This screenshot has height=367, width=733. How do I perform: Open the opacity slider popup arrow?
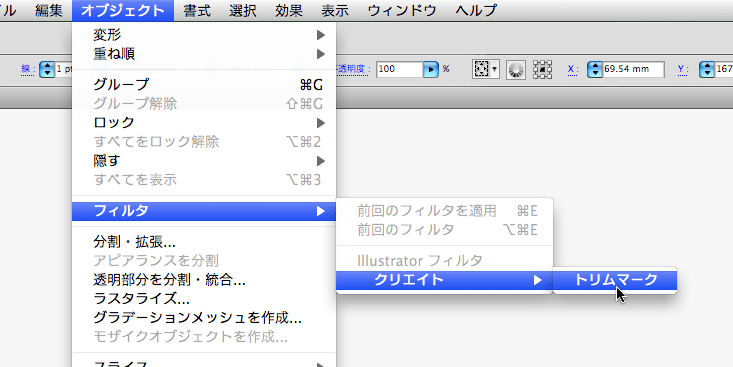tap(431, 69)
